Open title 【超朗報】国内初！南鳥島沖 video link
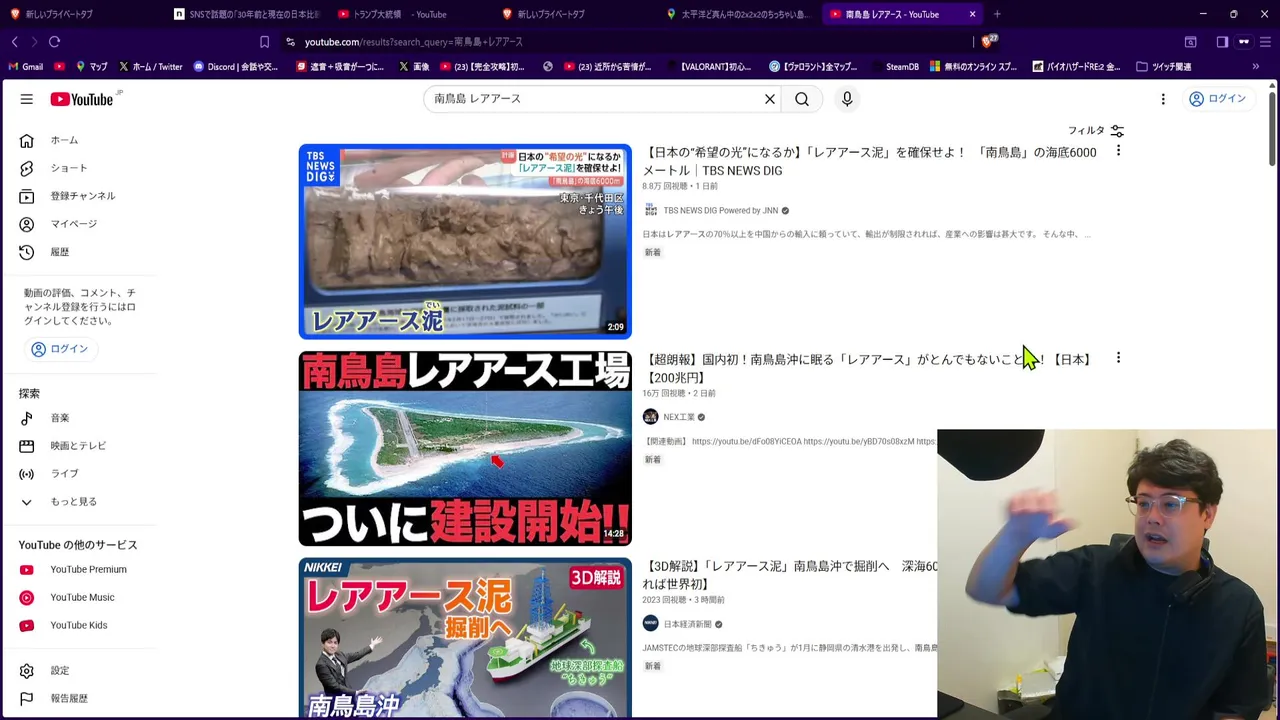 point(867,368)
